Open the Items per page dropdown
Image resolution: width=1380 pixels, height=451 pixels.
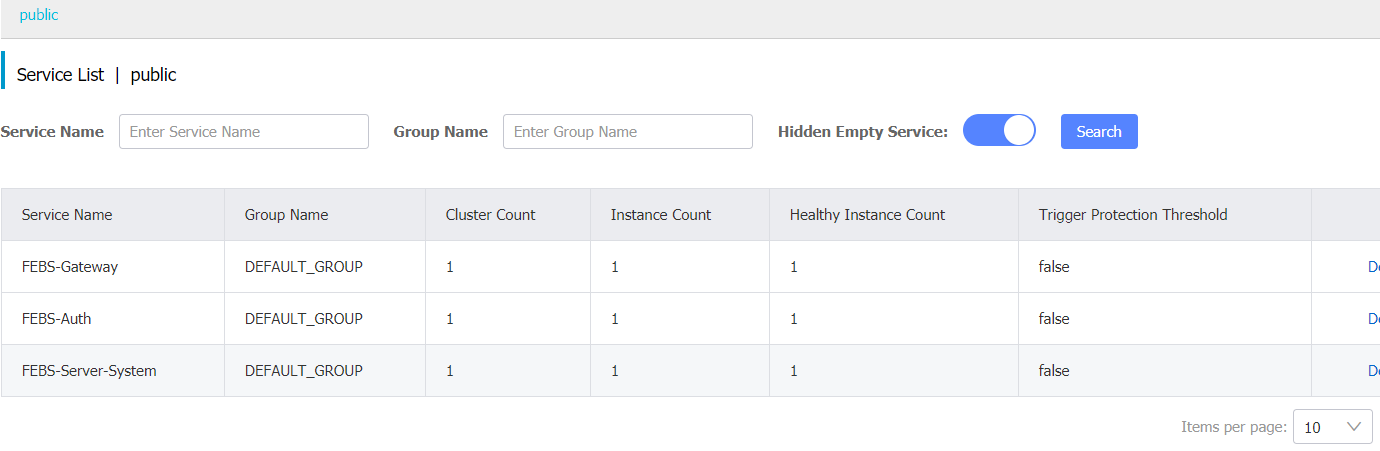[x=1332, y=427]
